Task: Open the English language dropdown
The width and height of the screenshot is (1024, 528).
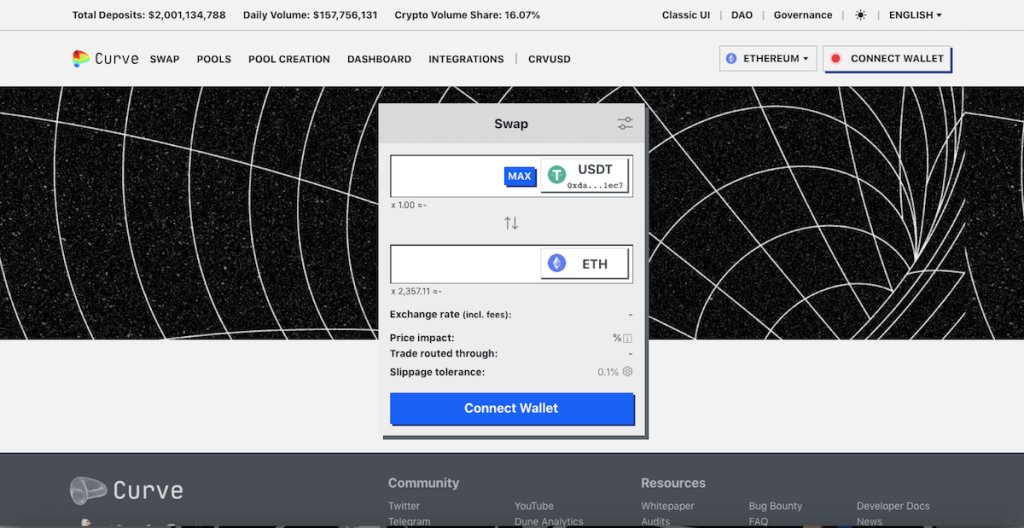Action: [x=915, y=15]
